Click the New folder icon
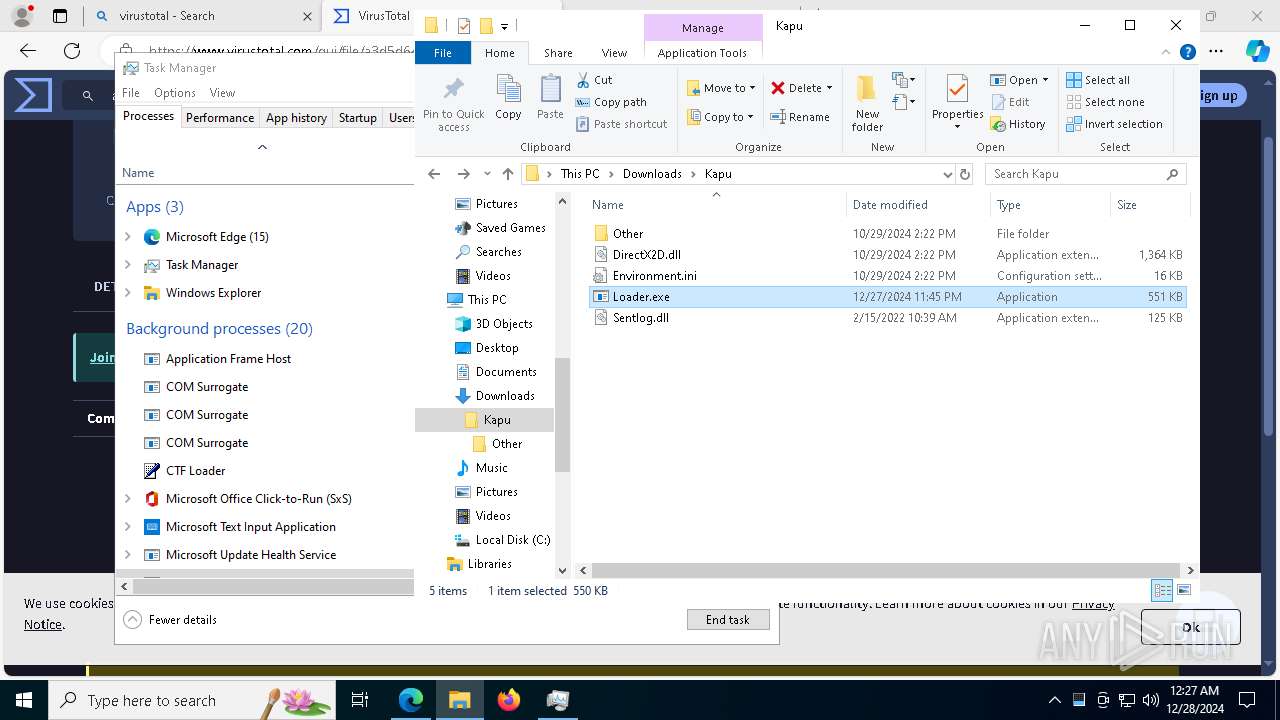Screen dimensions: 1280x720 pos(867,90)
